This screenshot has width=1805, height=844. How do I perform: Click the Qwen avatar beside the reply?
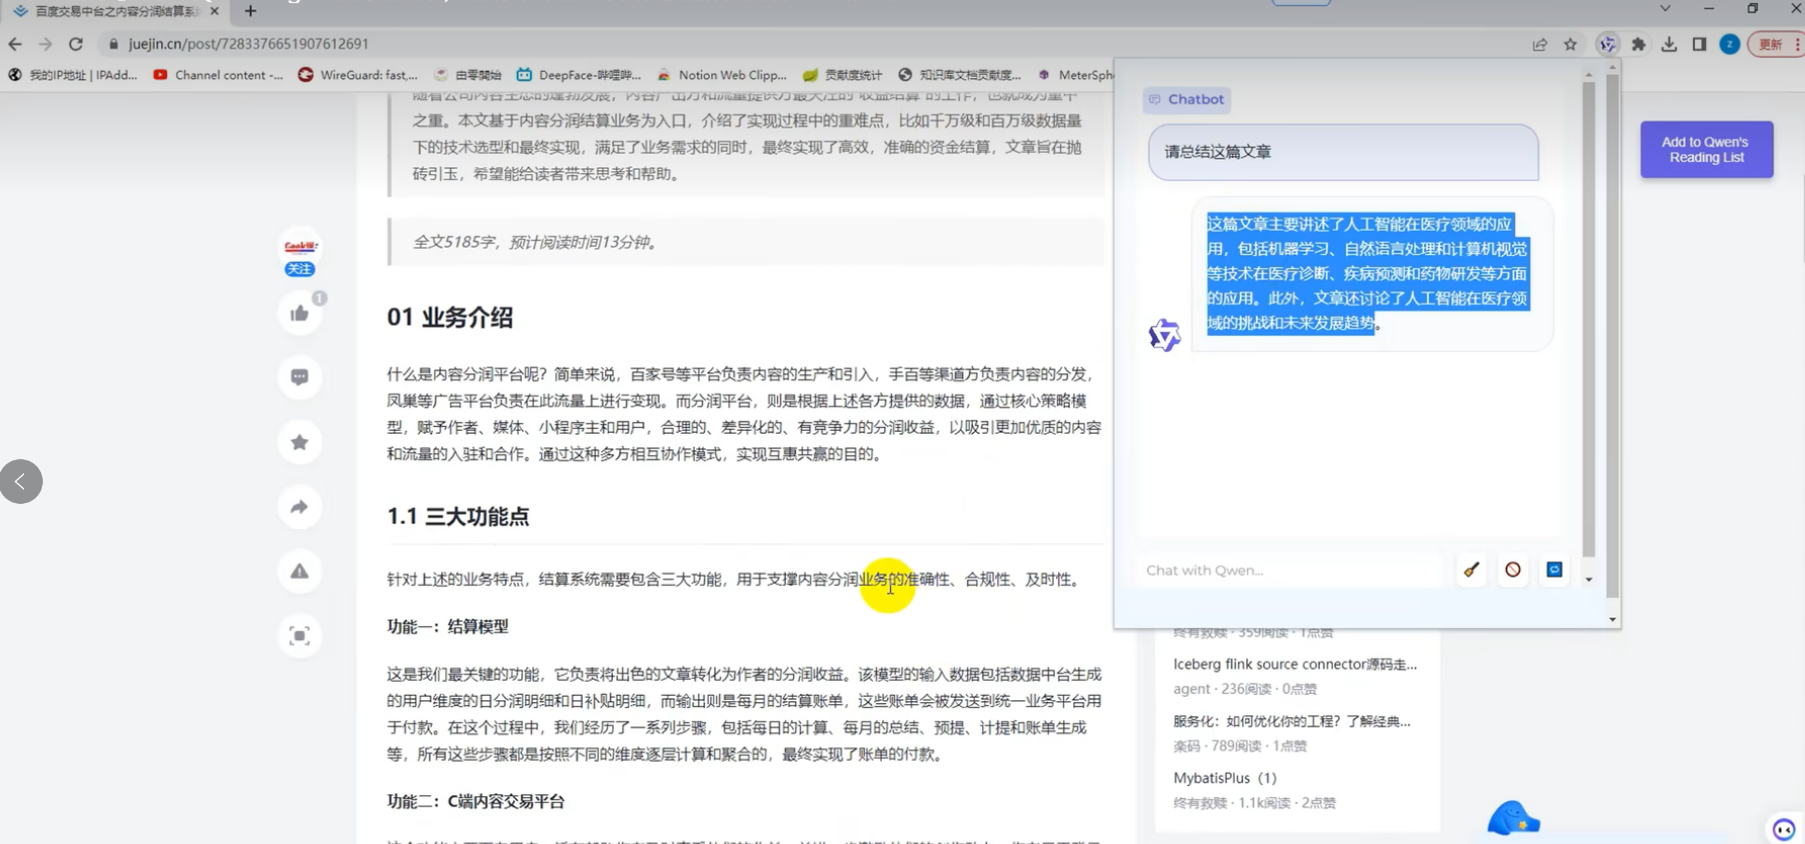1164,335
